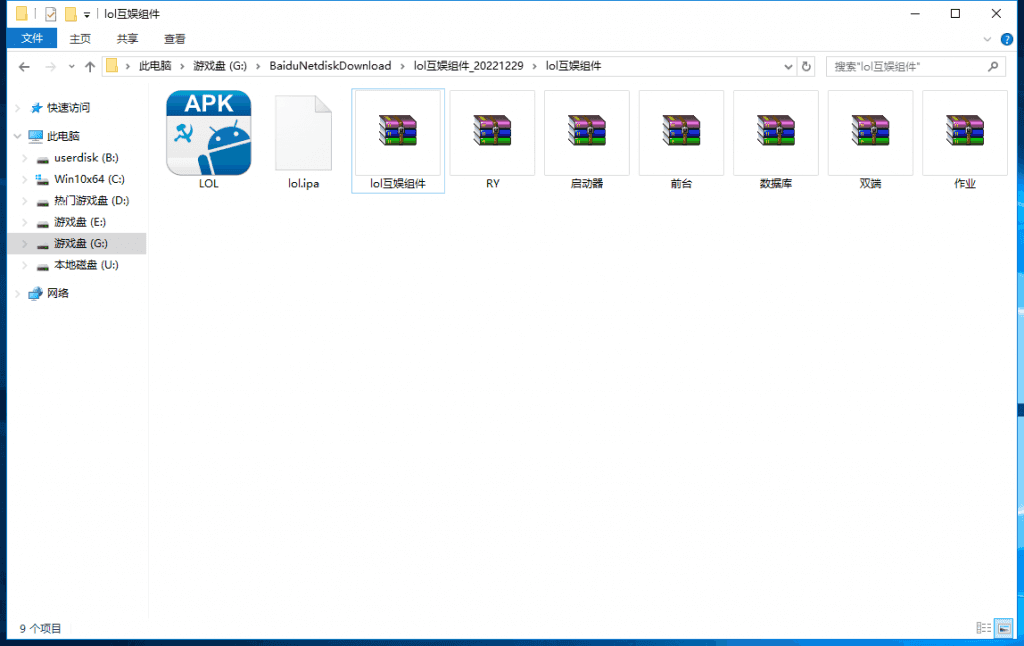The image size is (1024, 646).
Task: Click the title bar folder icon
Action: 22,14
